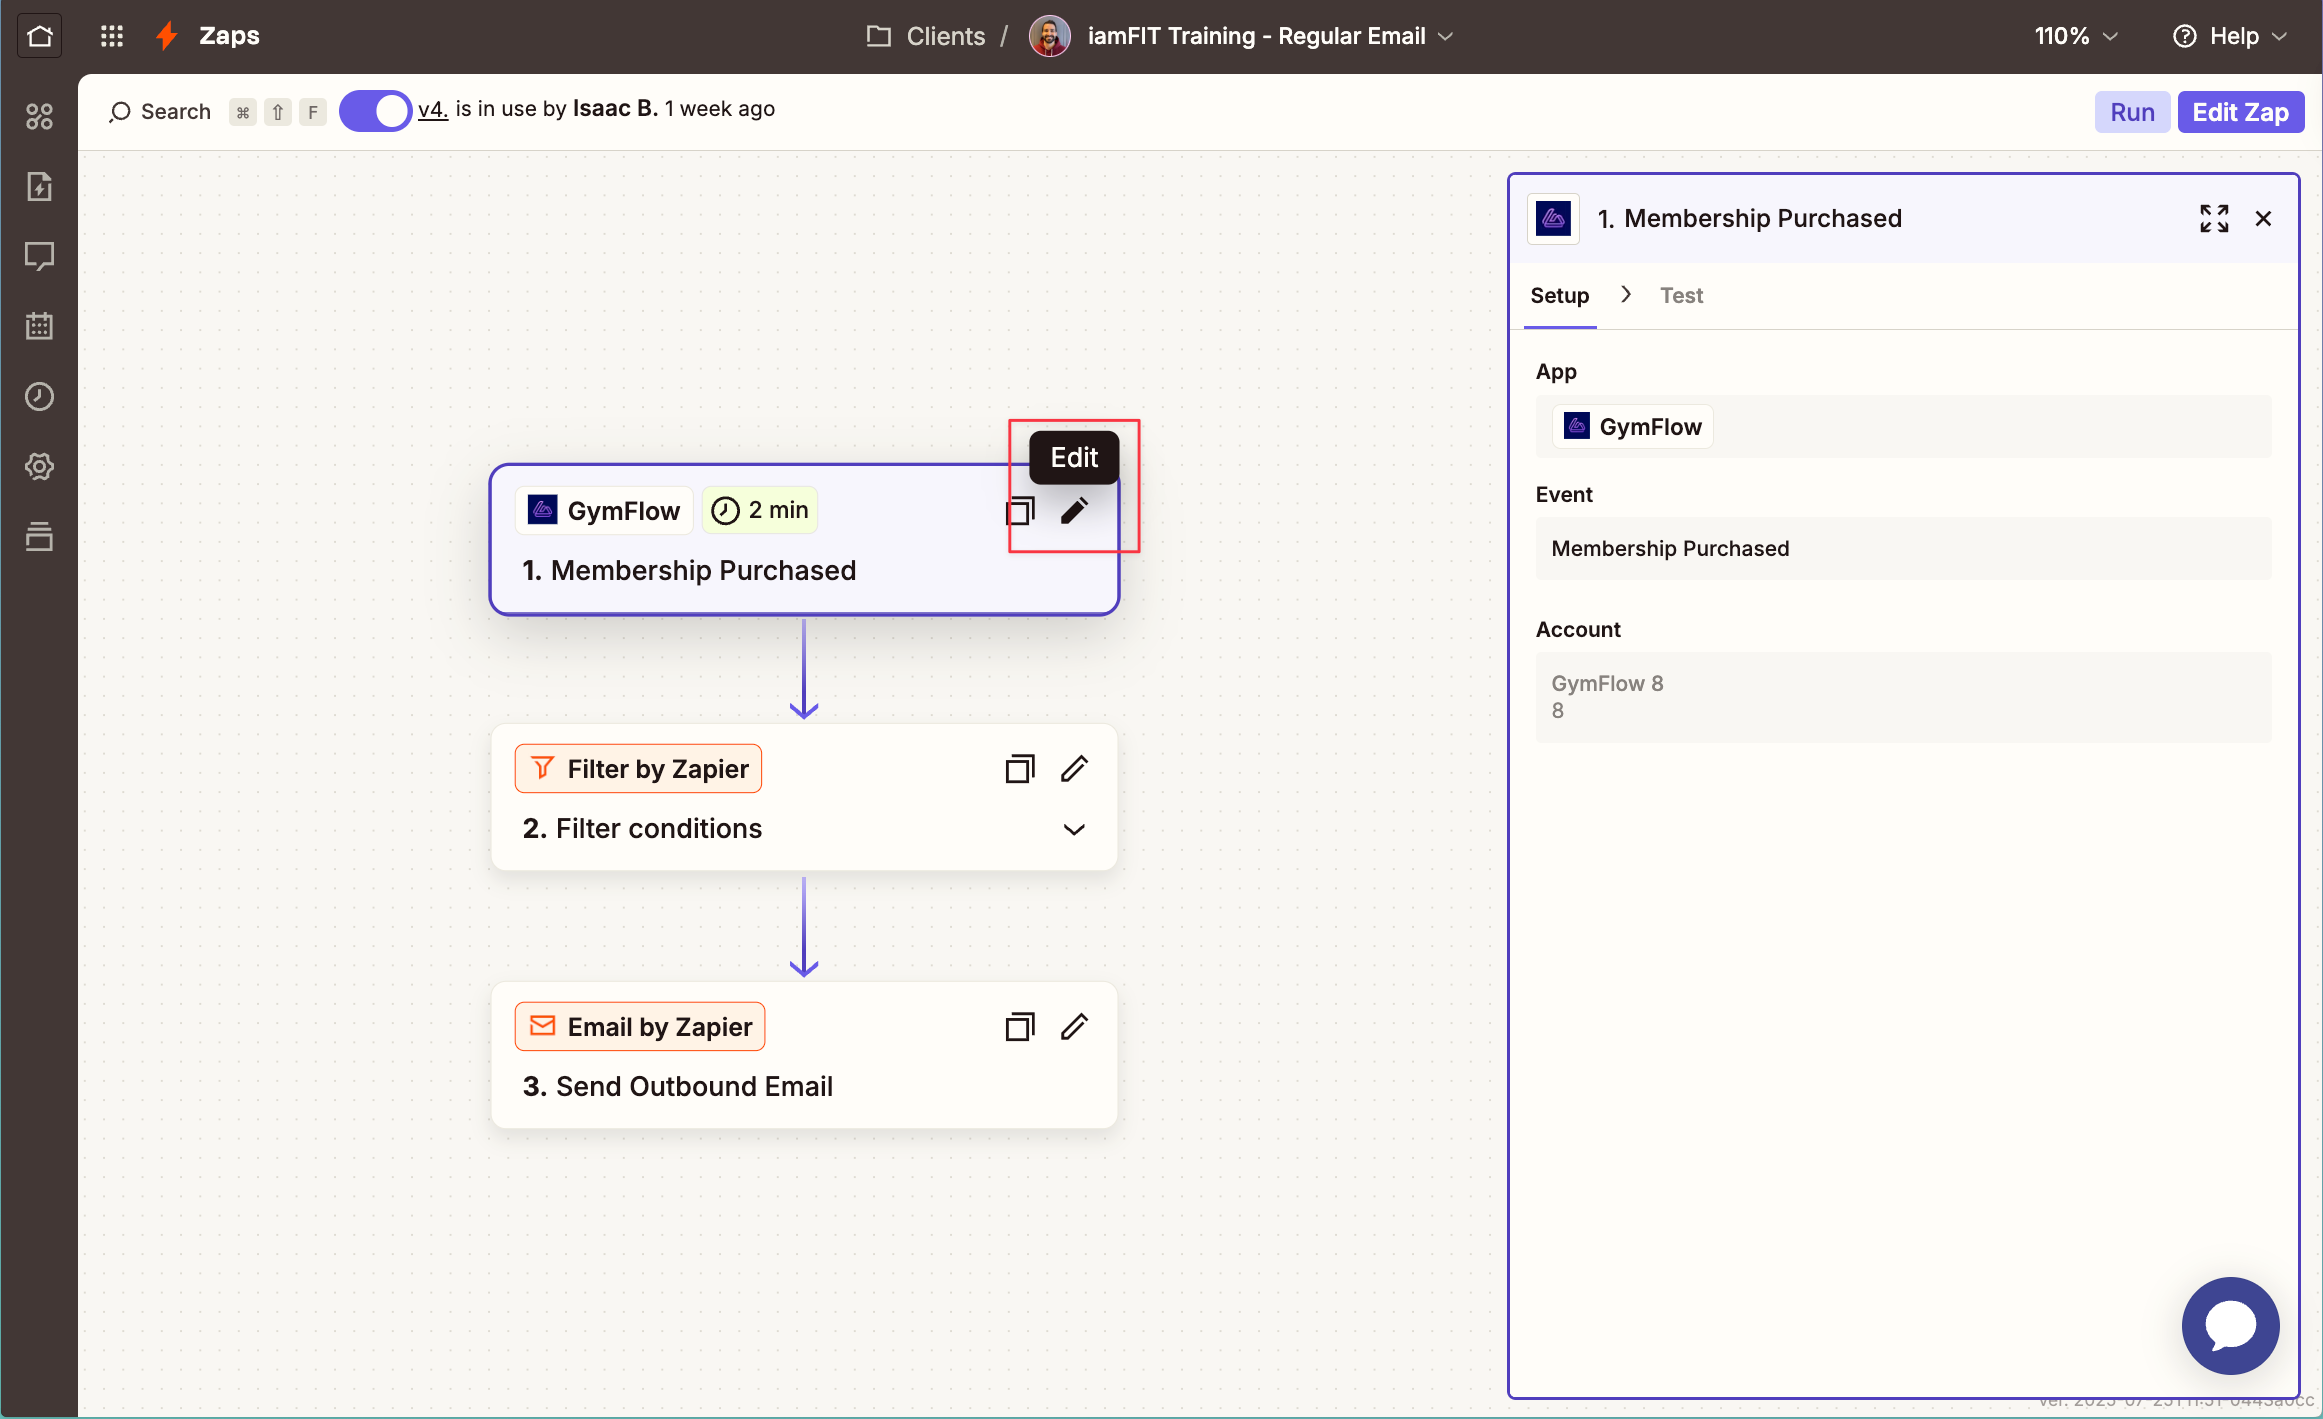Viewport: 2323px width, 1419px height.
Task: Click the Edit Zap button
Action: pyautogui.click(x=2240, y=112)
